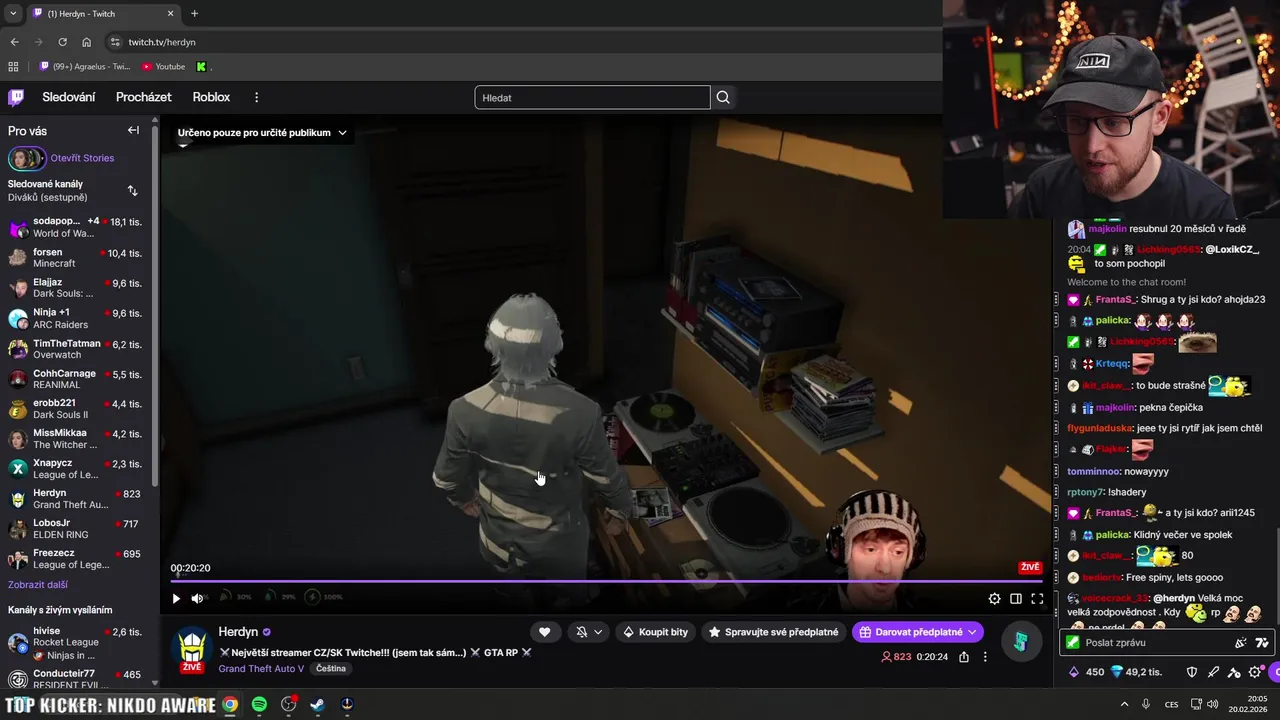Click Darovat předplatné button
This screenshot has height=720, width=1280.
pos(918,632)
